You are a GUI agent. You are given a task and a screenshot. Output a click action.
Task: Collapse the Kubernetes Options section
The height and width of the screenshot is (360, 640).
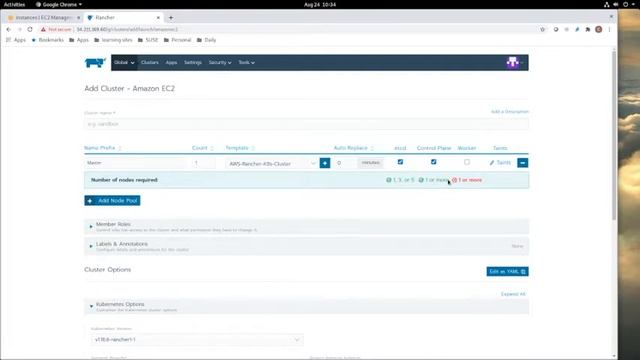click(307, 307)
